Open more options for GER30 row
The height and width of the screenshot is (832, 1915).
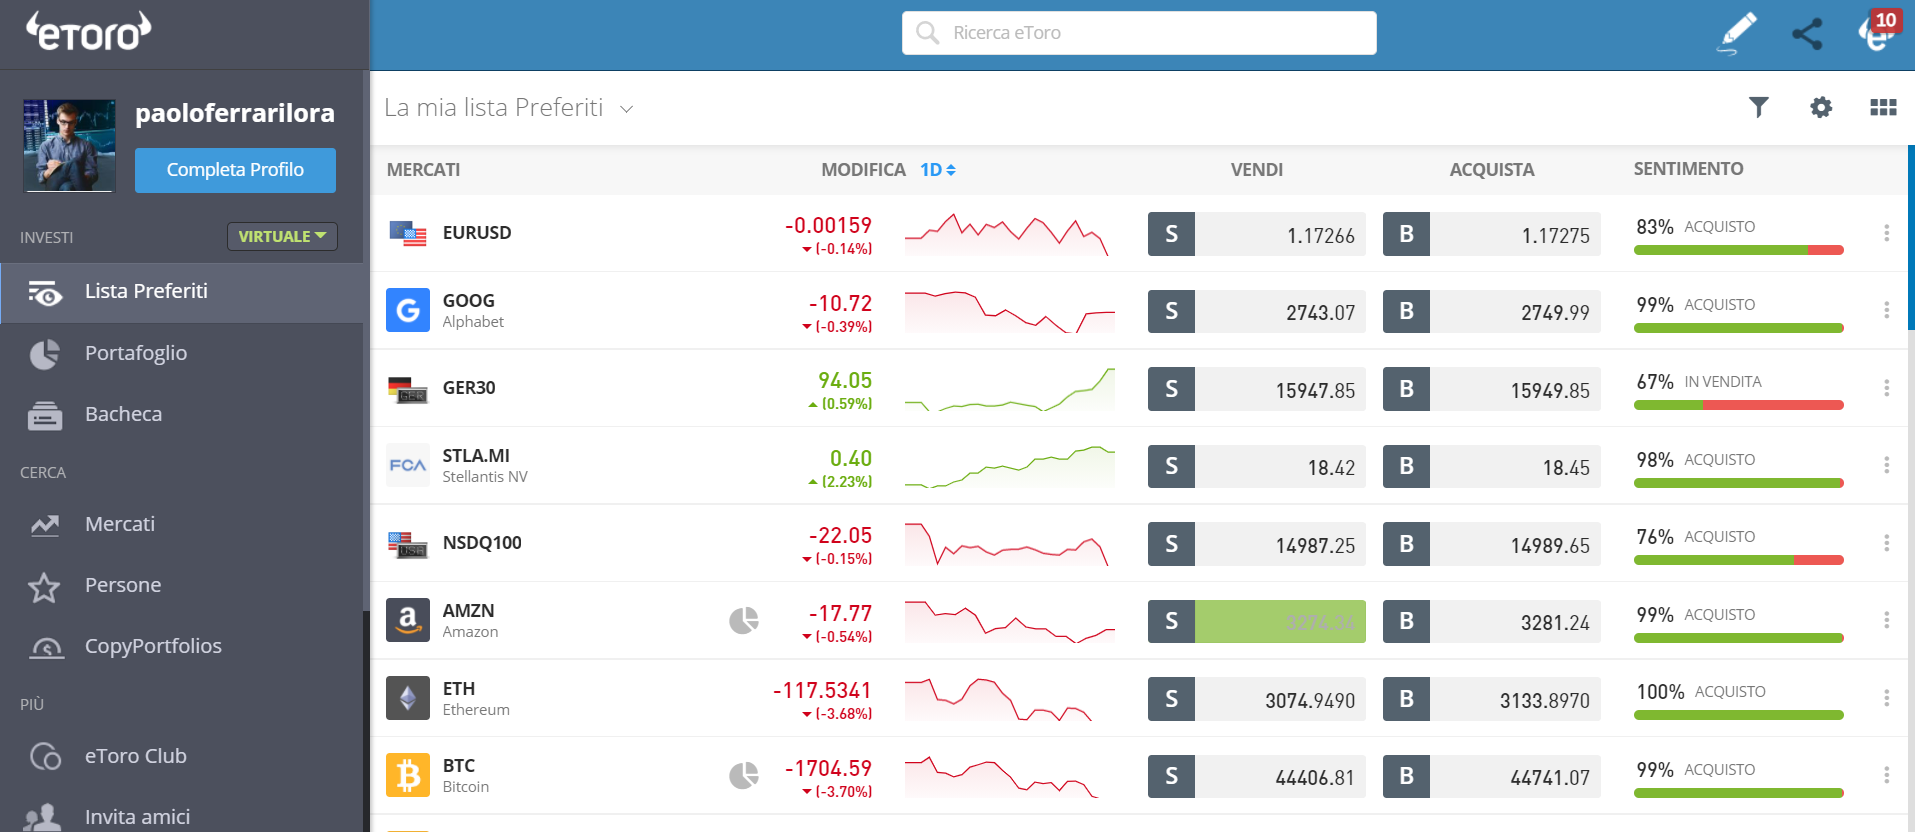pyautogui.click(x=1887, y=388)
